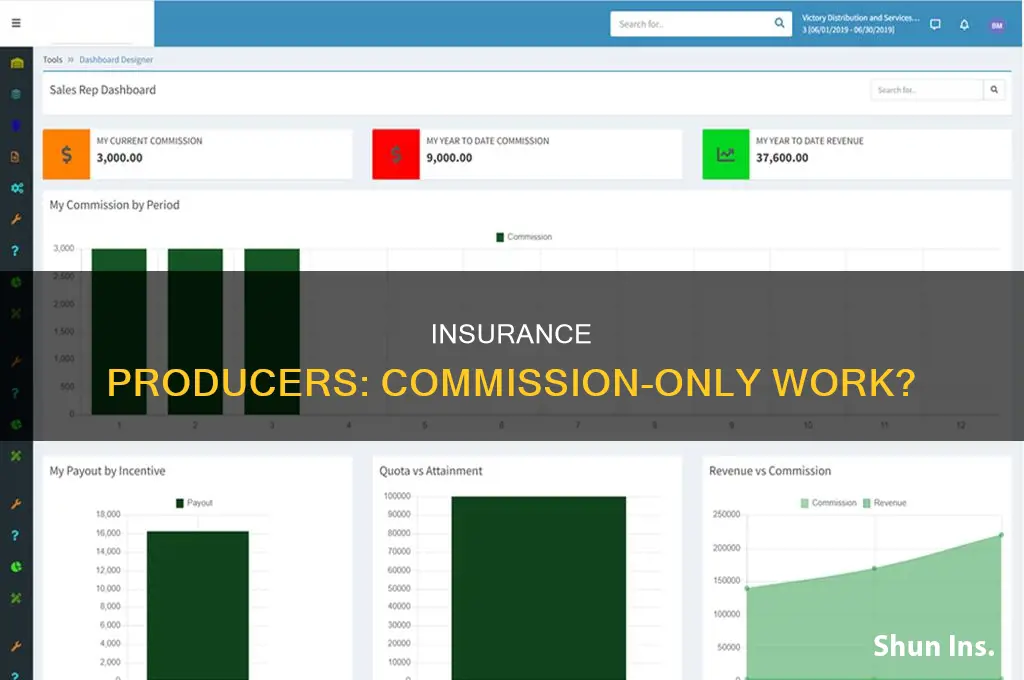Click the MY CURRENT COMMISSION label
The height and width of the screenshot is (680, 1024).
150,140
